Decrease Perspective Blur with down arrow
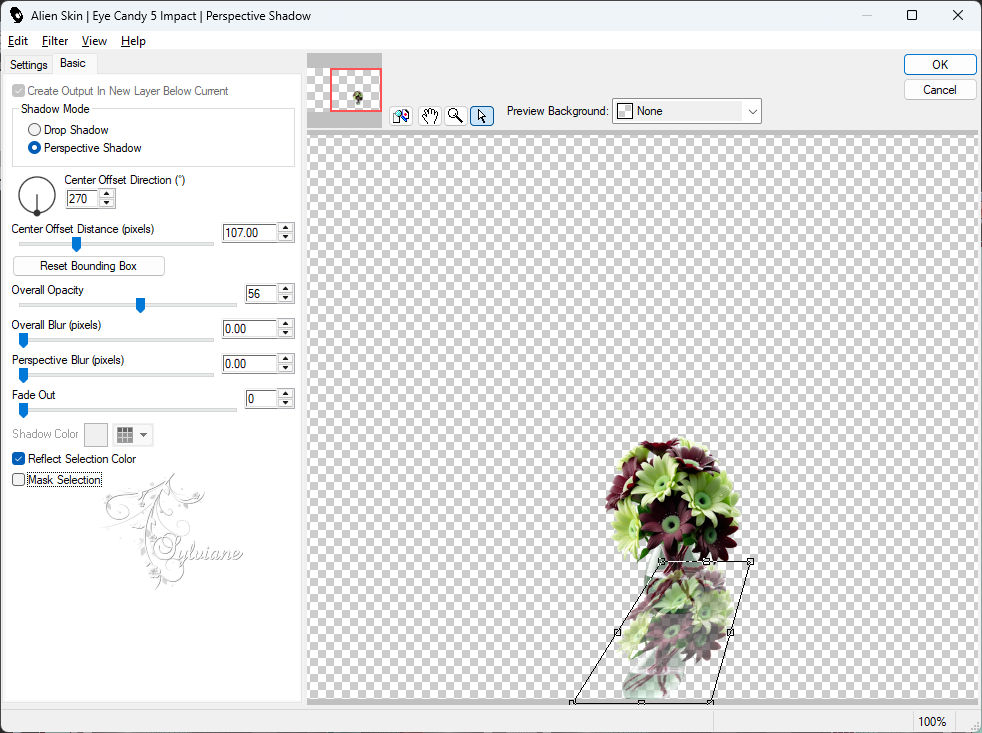Image resolution: width=982 pixels, height=733 pixels. pyautogui.click(x=286, y=368)
